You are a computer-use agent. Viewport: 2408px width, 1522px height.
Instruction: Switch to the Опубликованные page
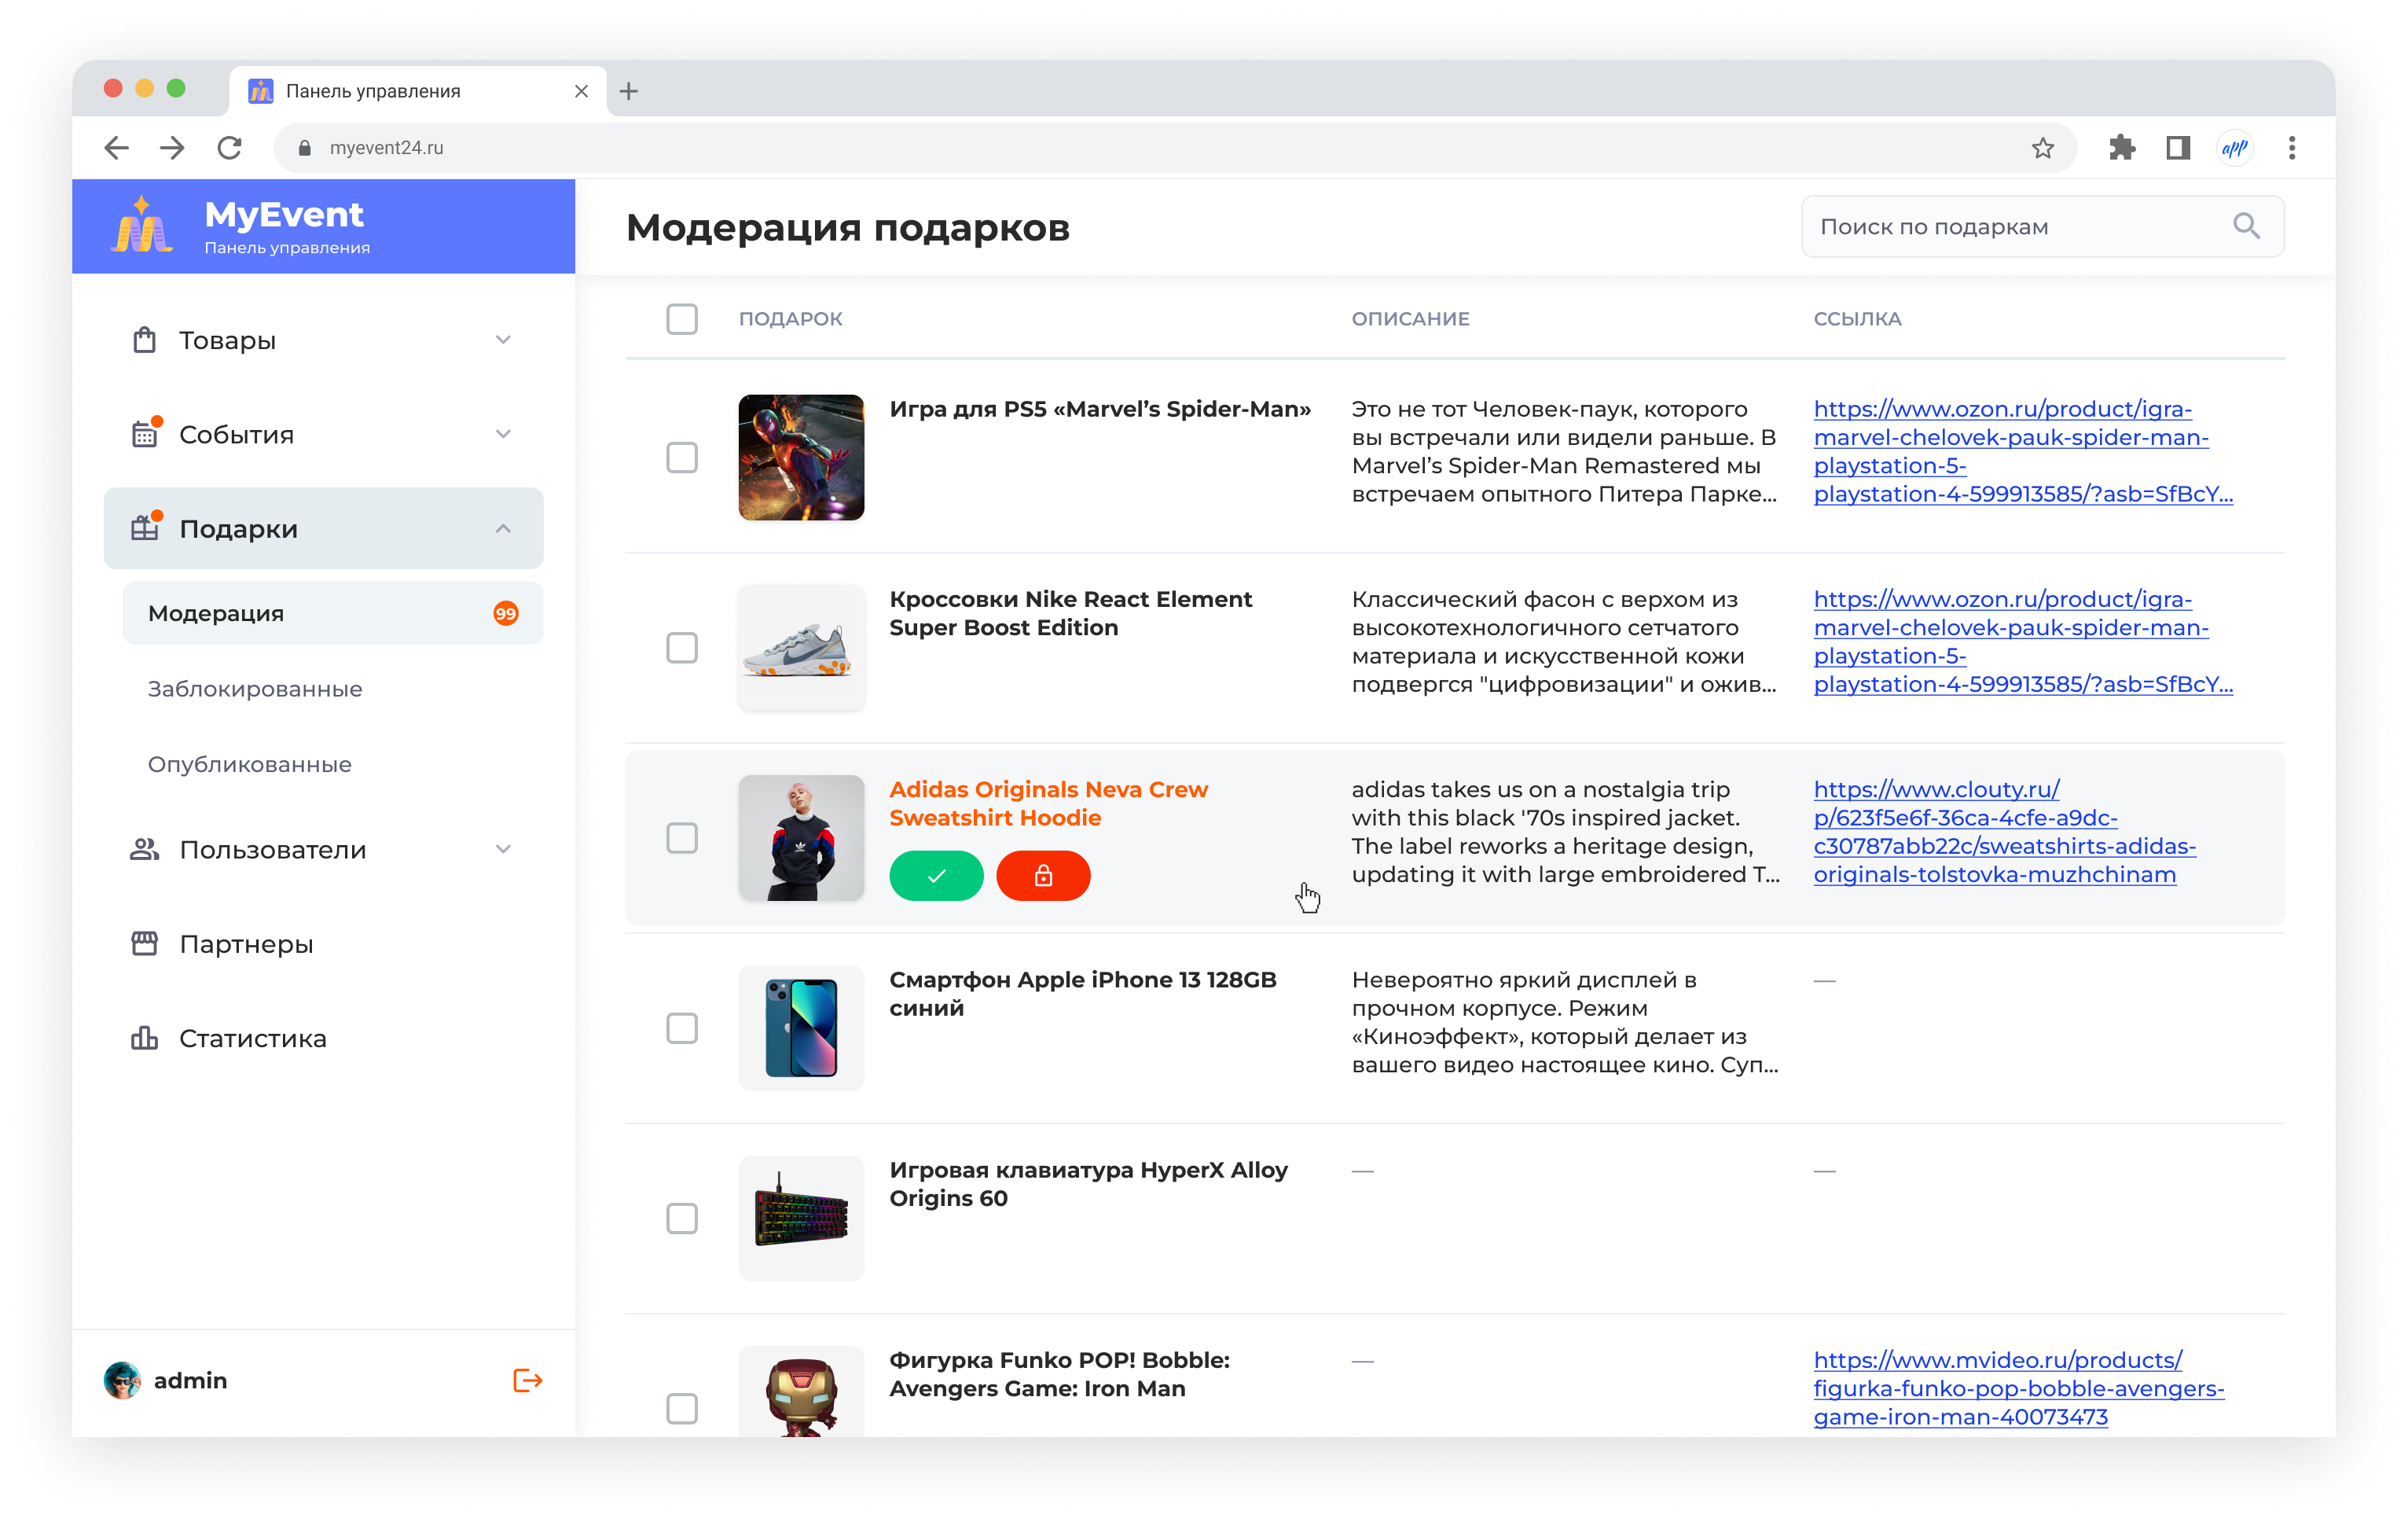[250, 763]
